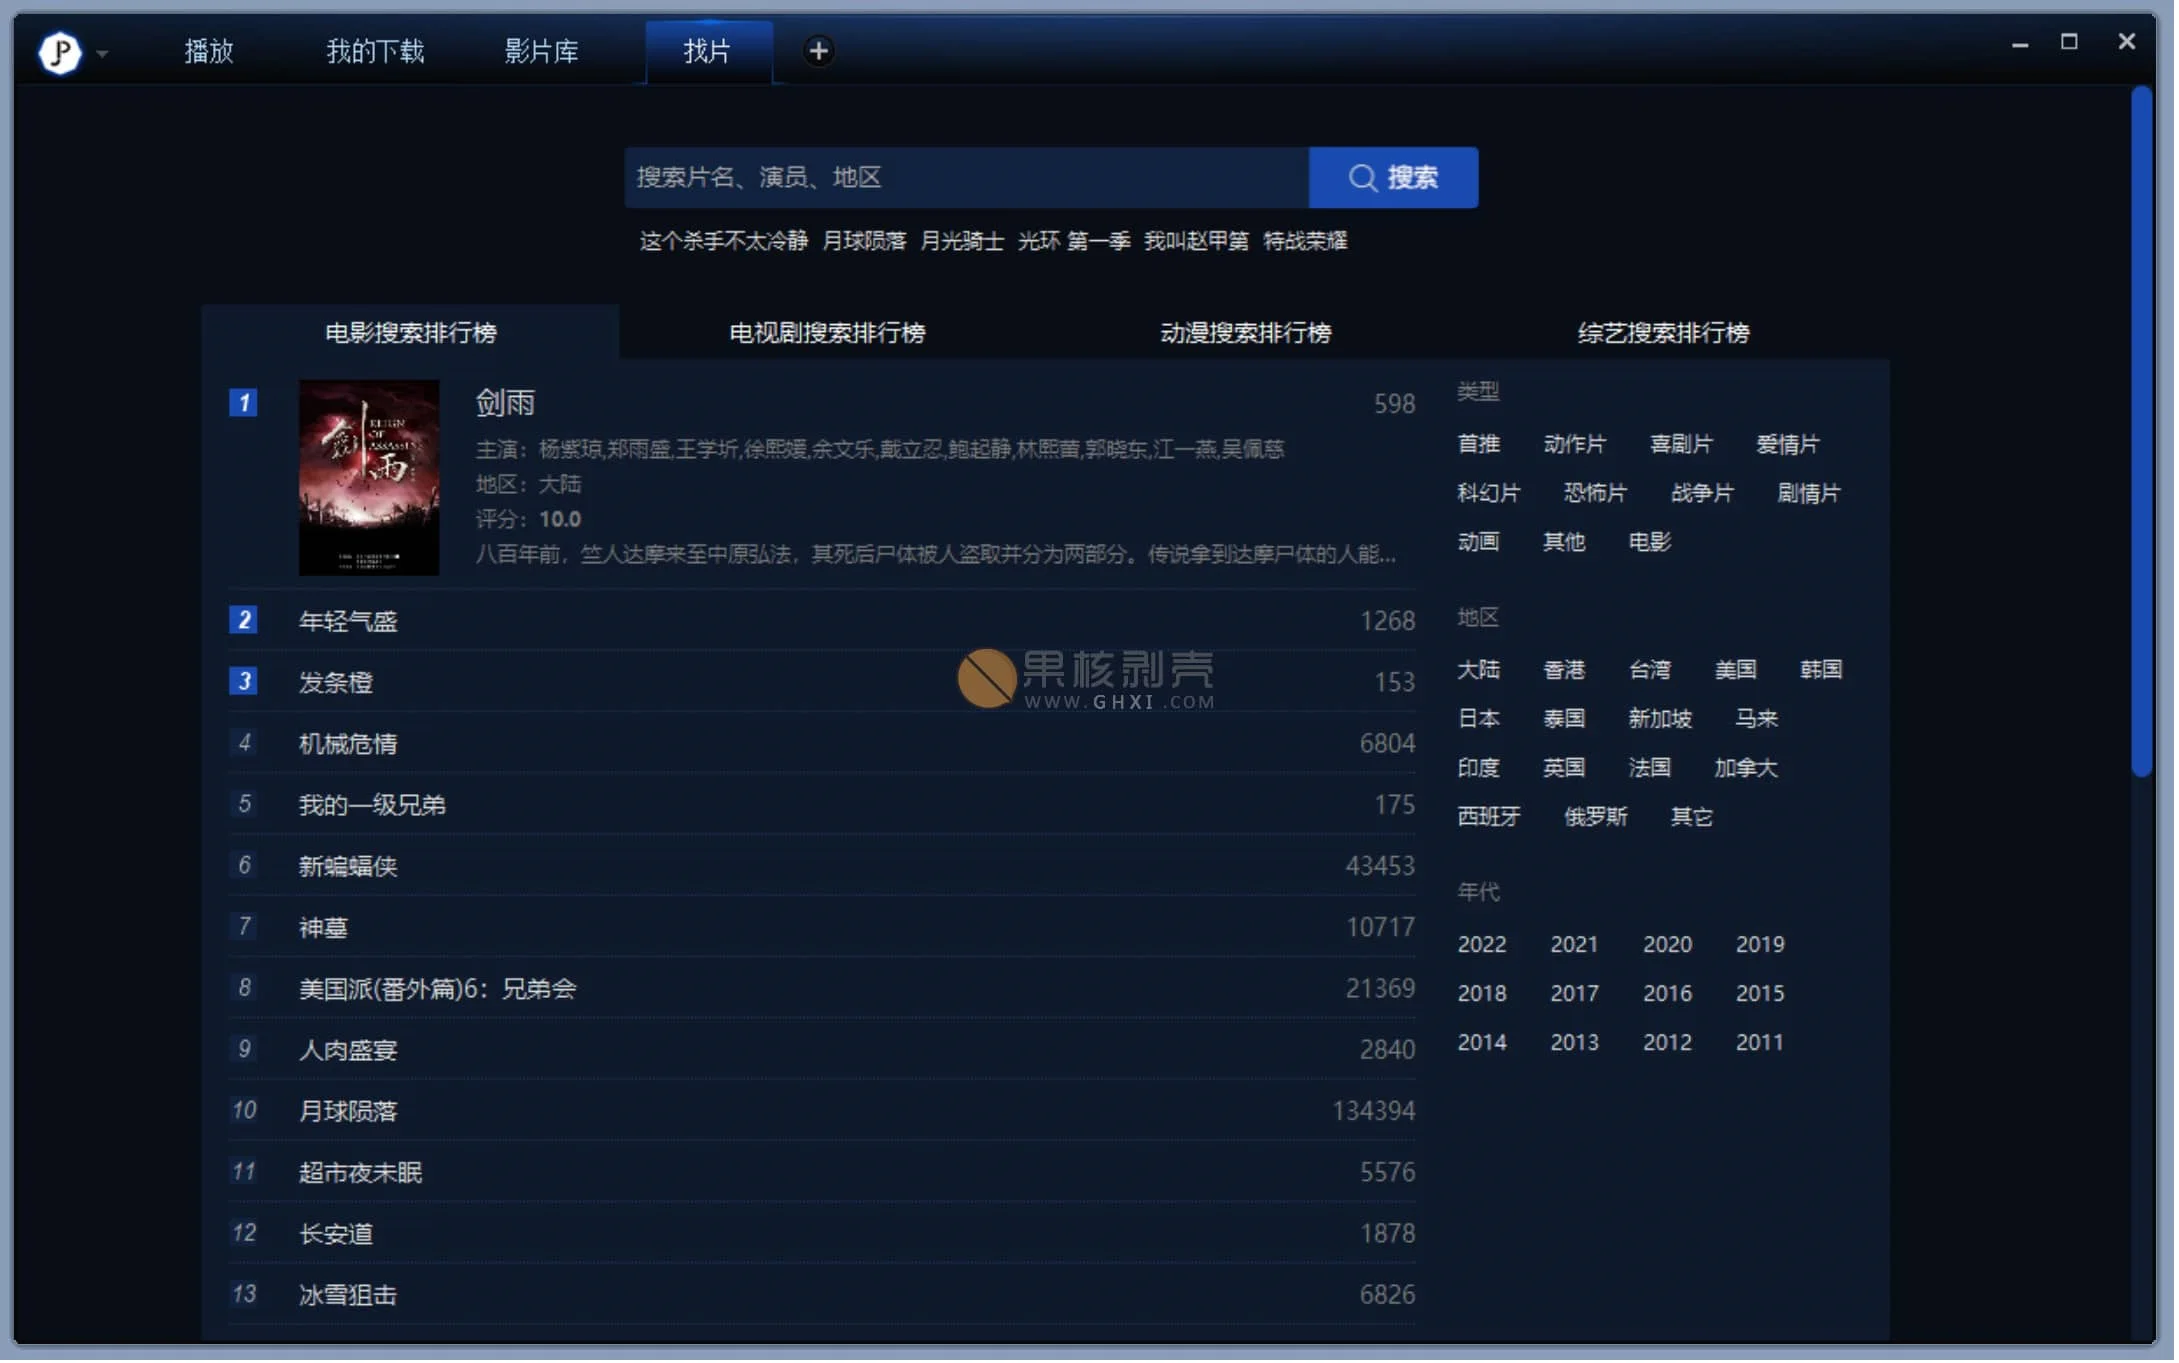Filter by 动作片 genre
The height and width of the screenshot is (1363, 2179).
click(1577, 444)
